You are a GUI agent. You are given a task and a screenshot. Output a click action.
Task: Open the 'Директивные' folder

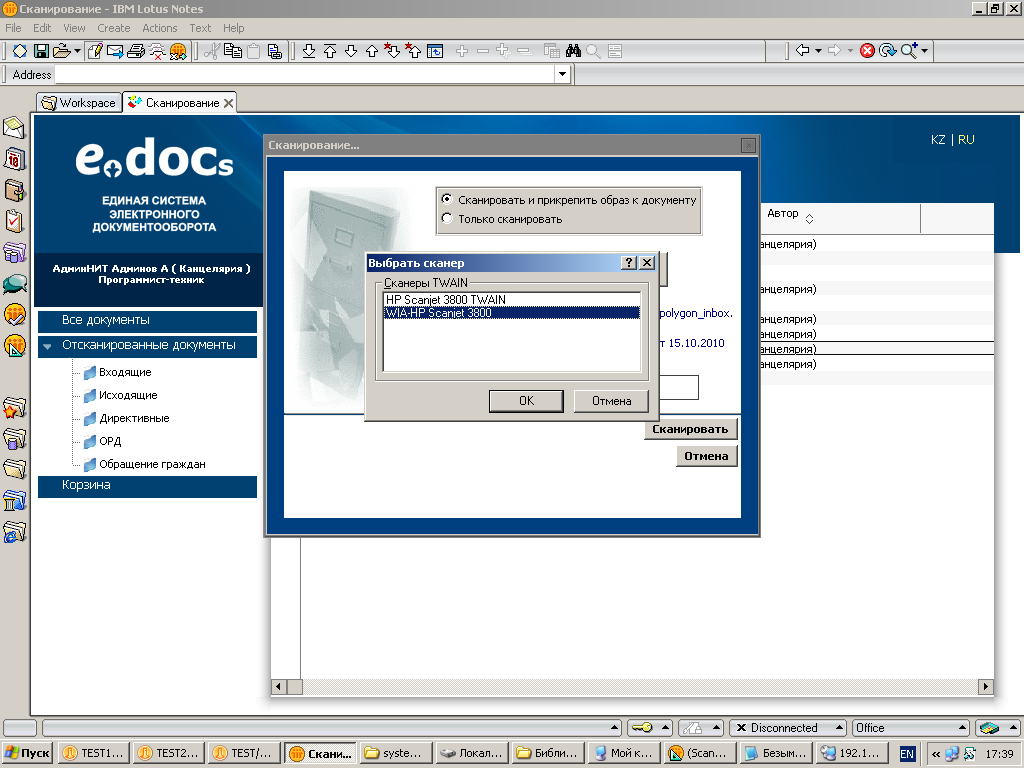point(134,418)
